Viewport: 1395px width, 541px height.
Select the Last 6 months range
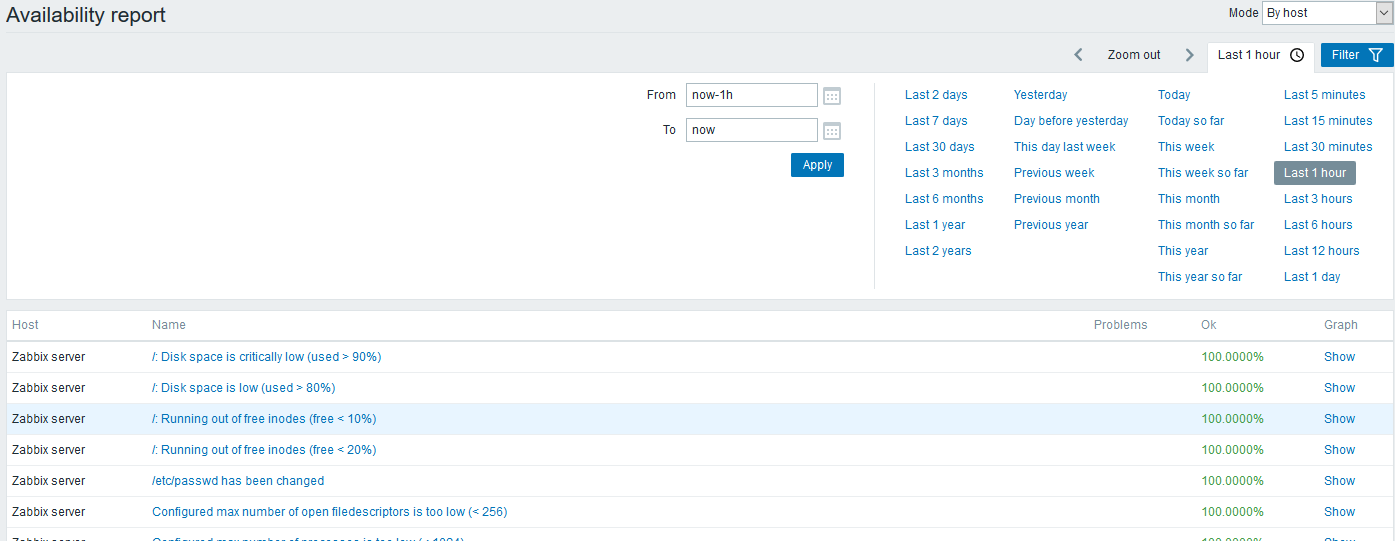pyautogui.click(x=944, y=199)
